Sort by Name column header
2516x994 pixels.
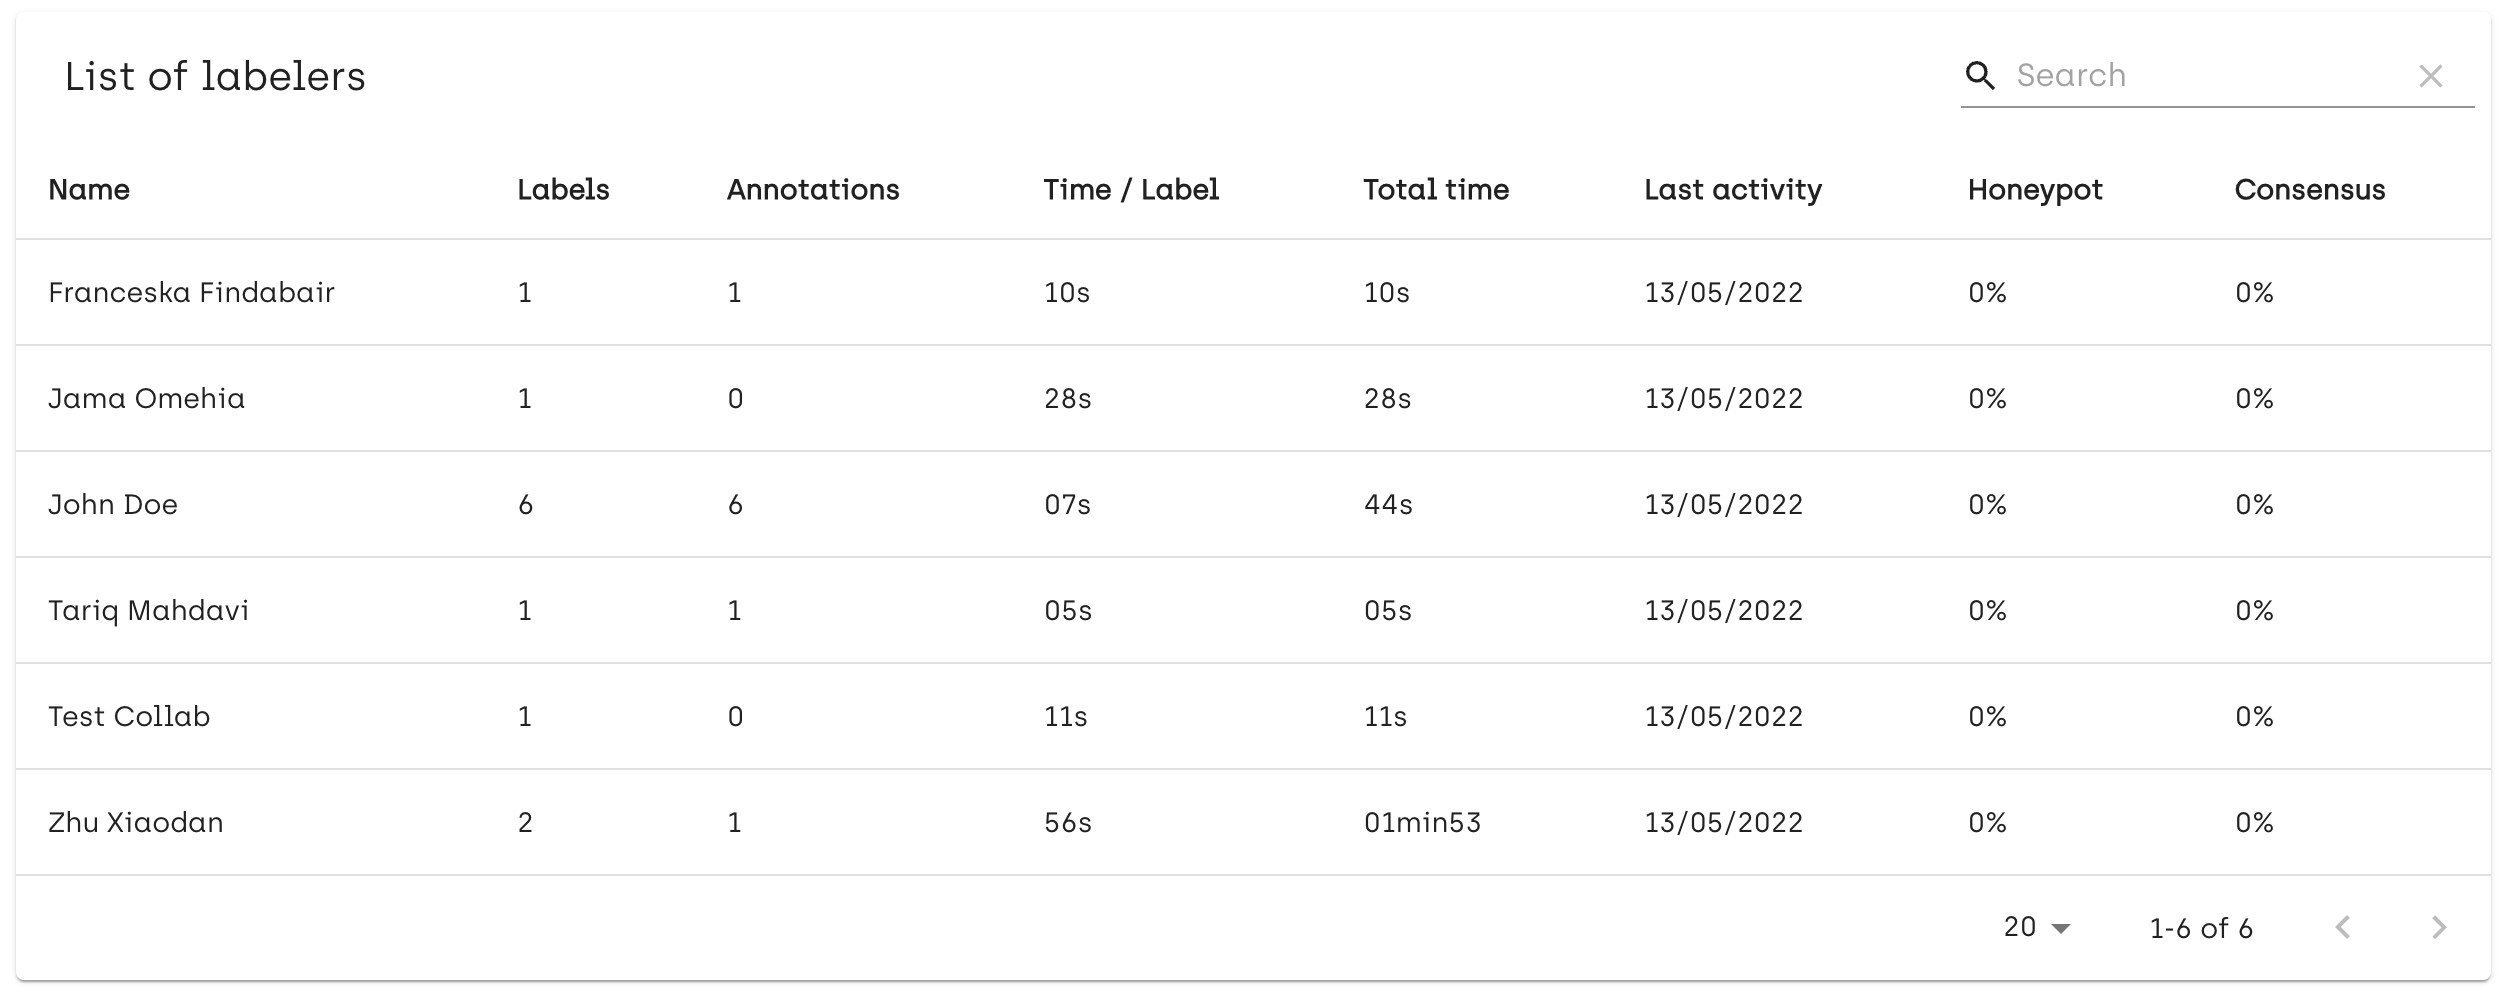click(x=89, y=190)
